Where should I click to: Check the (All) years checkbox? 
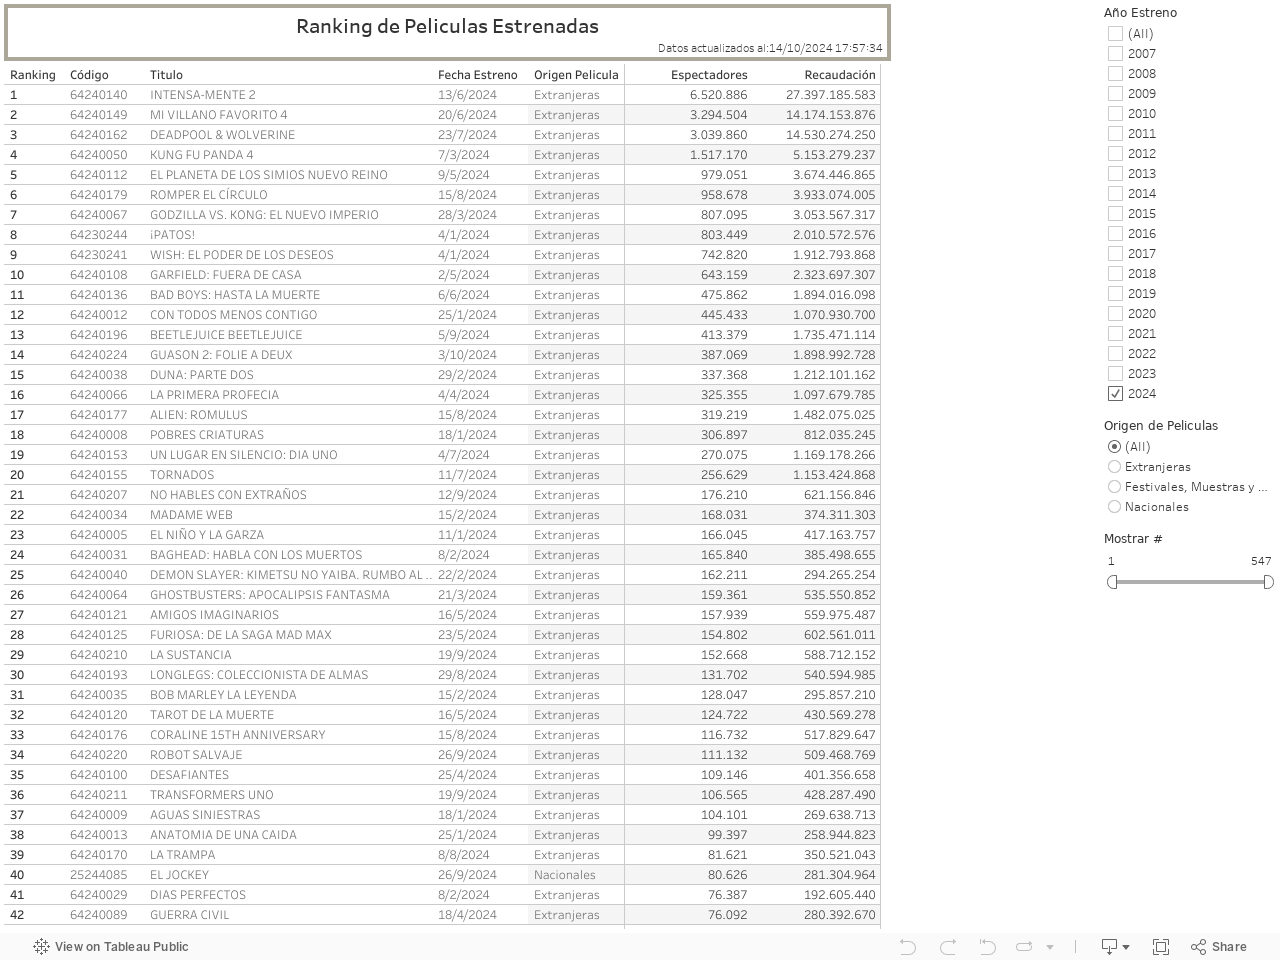click(x=1115, y=33)
